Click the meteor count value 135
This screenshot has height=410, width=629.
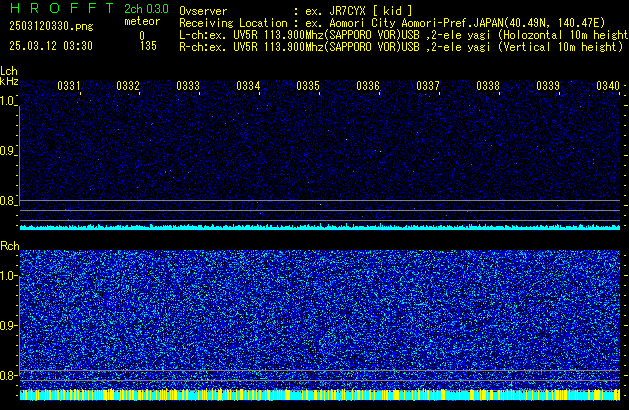pyautogui.click(x=148, y=46)
